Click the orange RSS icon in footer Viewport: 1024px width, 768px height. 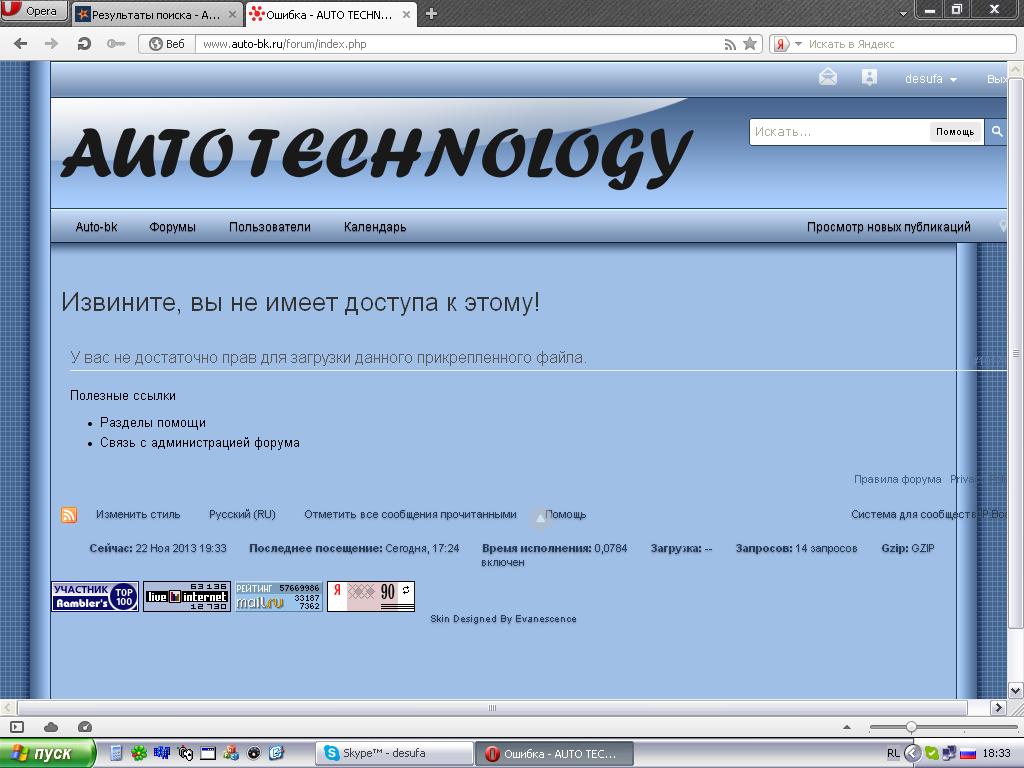pos(69,515)
